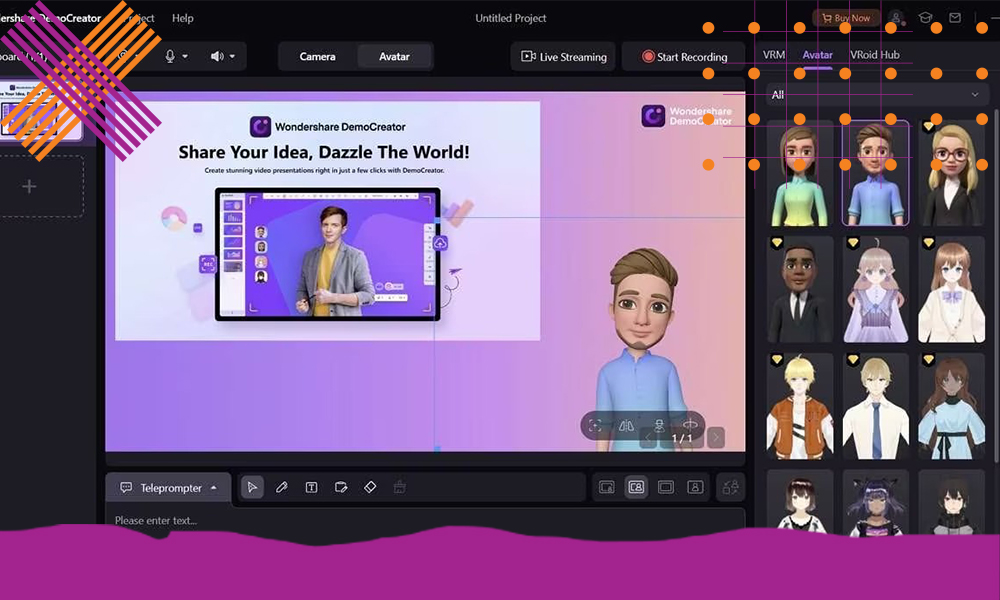Open the mail messages icon
This screenshot has width=1000, height=600.
coord(955,18)
